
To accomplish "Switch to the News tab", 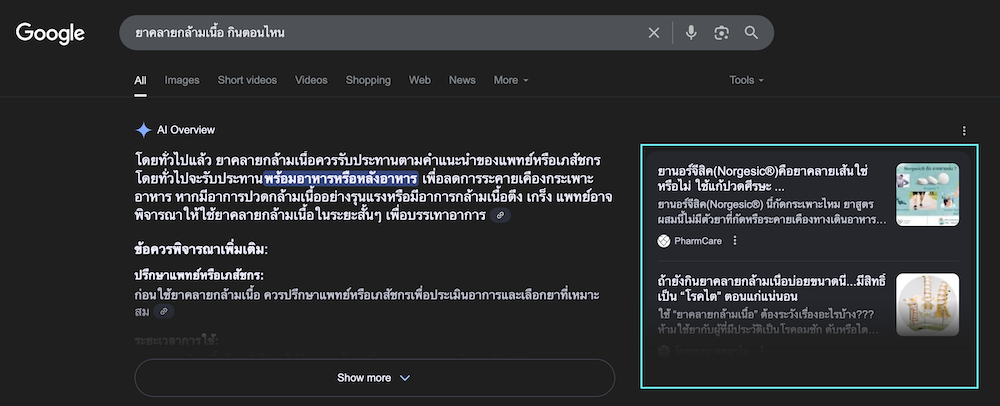I will point(462,80).
